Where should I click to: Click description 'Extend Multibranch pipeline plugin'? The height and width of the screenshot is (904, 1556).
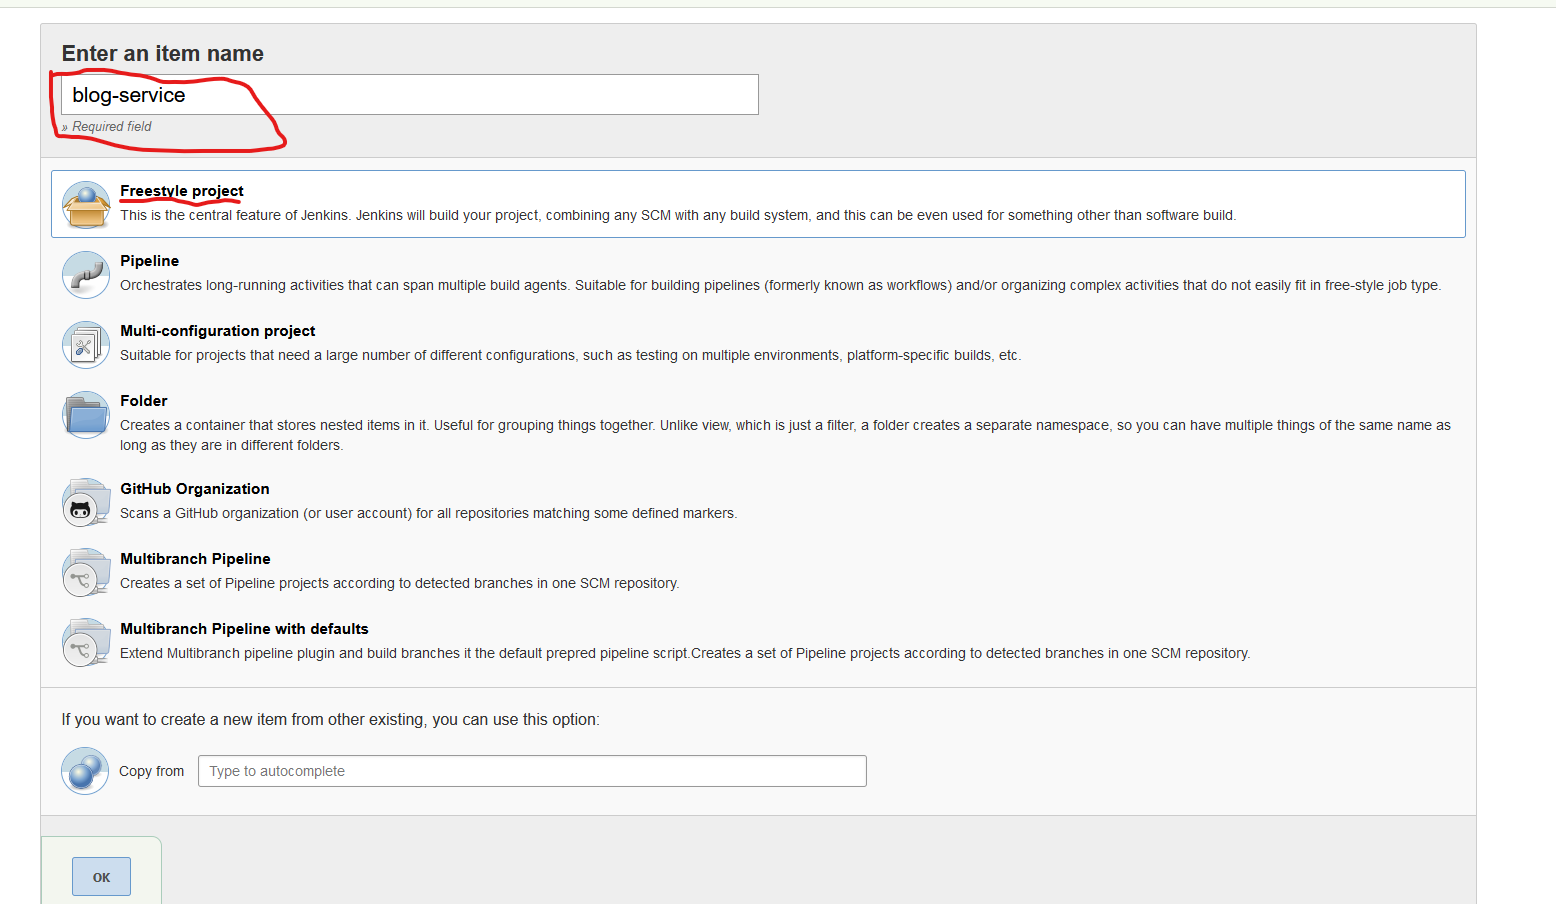[x=685, y=653]
